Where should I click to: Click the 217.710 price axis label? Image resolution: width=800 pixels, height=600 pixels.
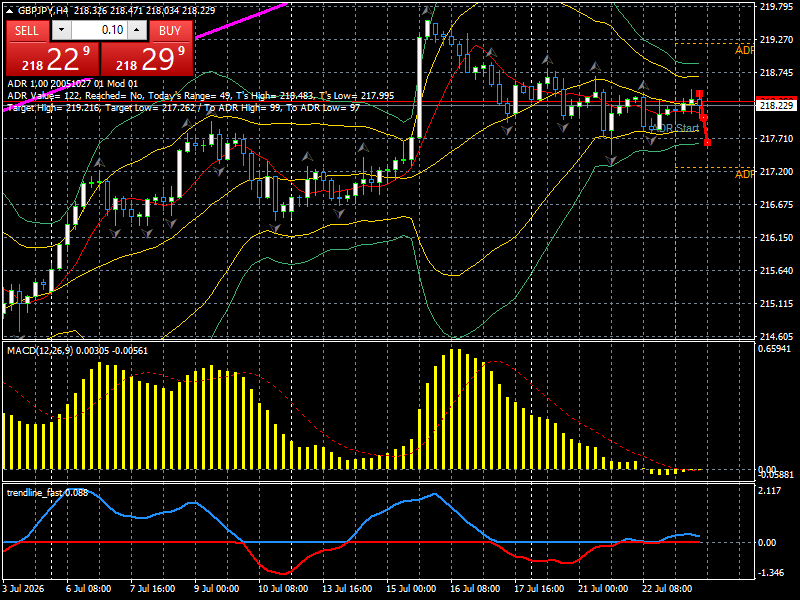pos(776,139)
